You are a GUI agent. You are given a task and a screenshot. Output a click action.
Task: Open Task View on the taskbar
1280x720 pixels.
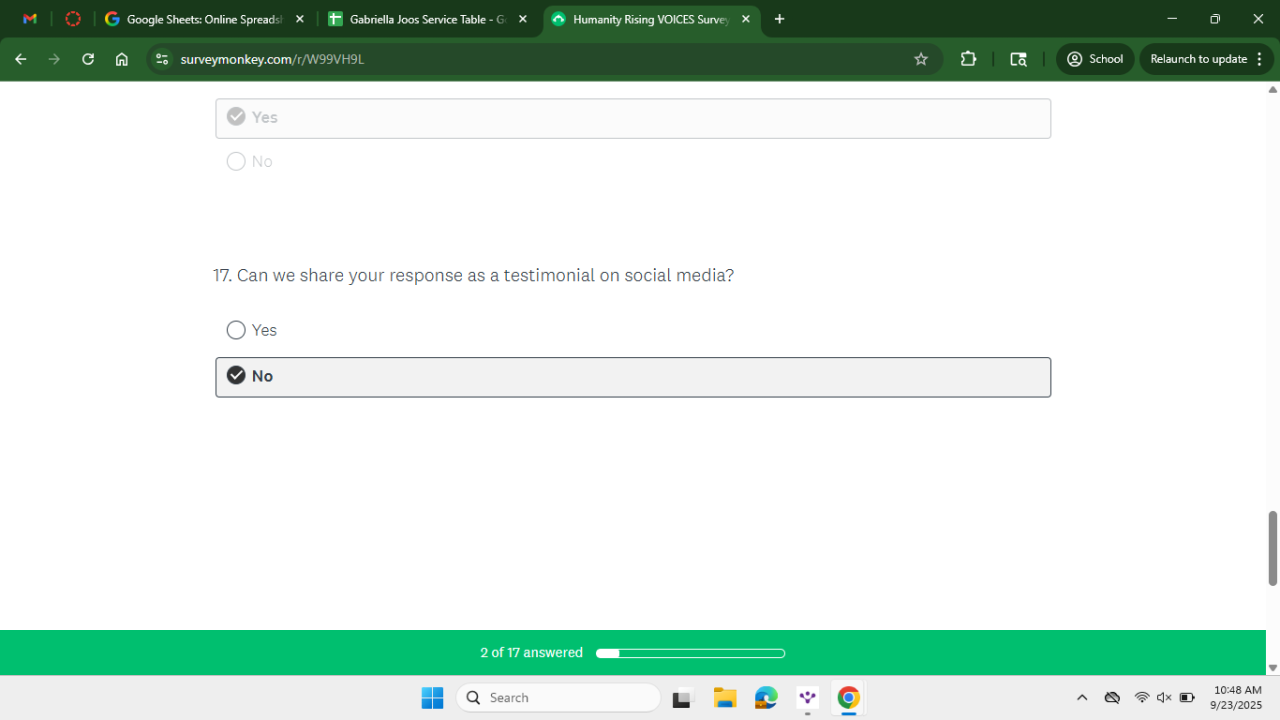[x=682, y=698]
